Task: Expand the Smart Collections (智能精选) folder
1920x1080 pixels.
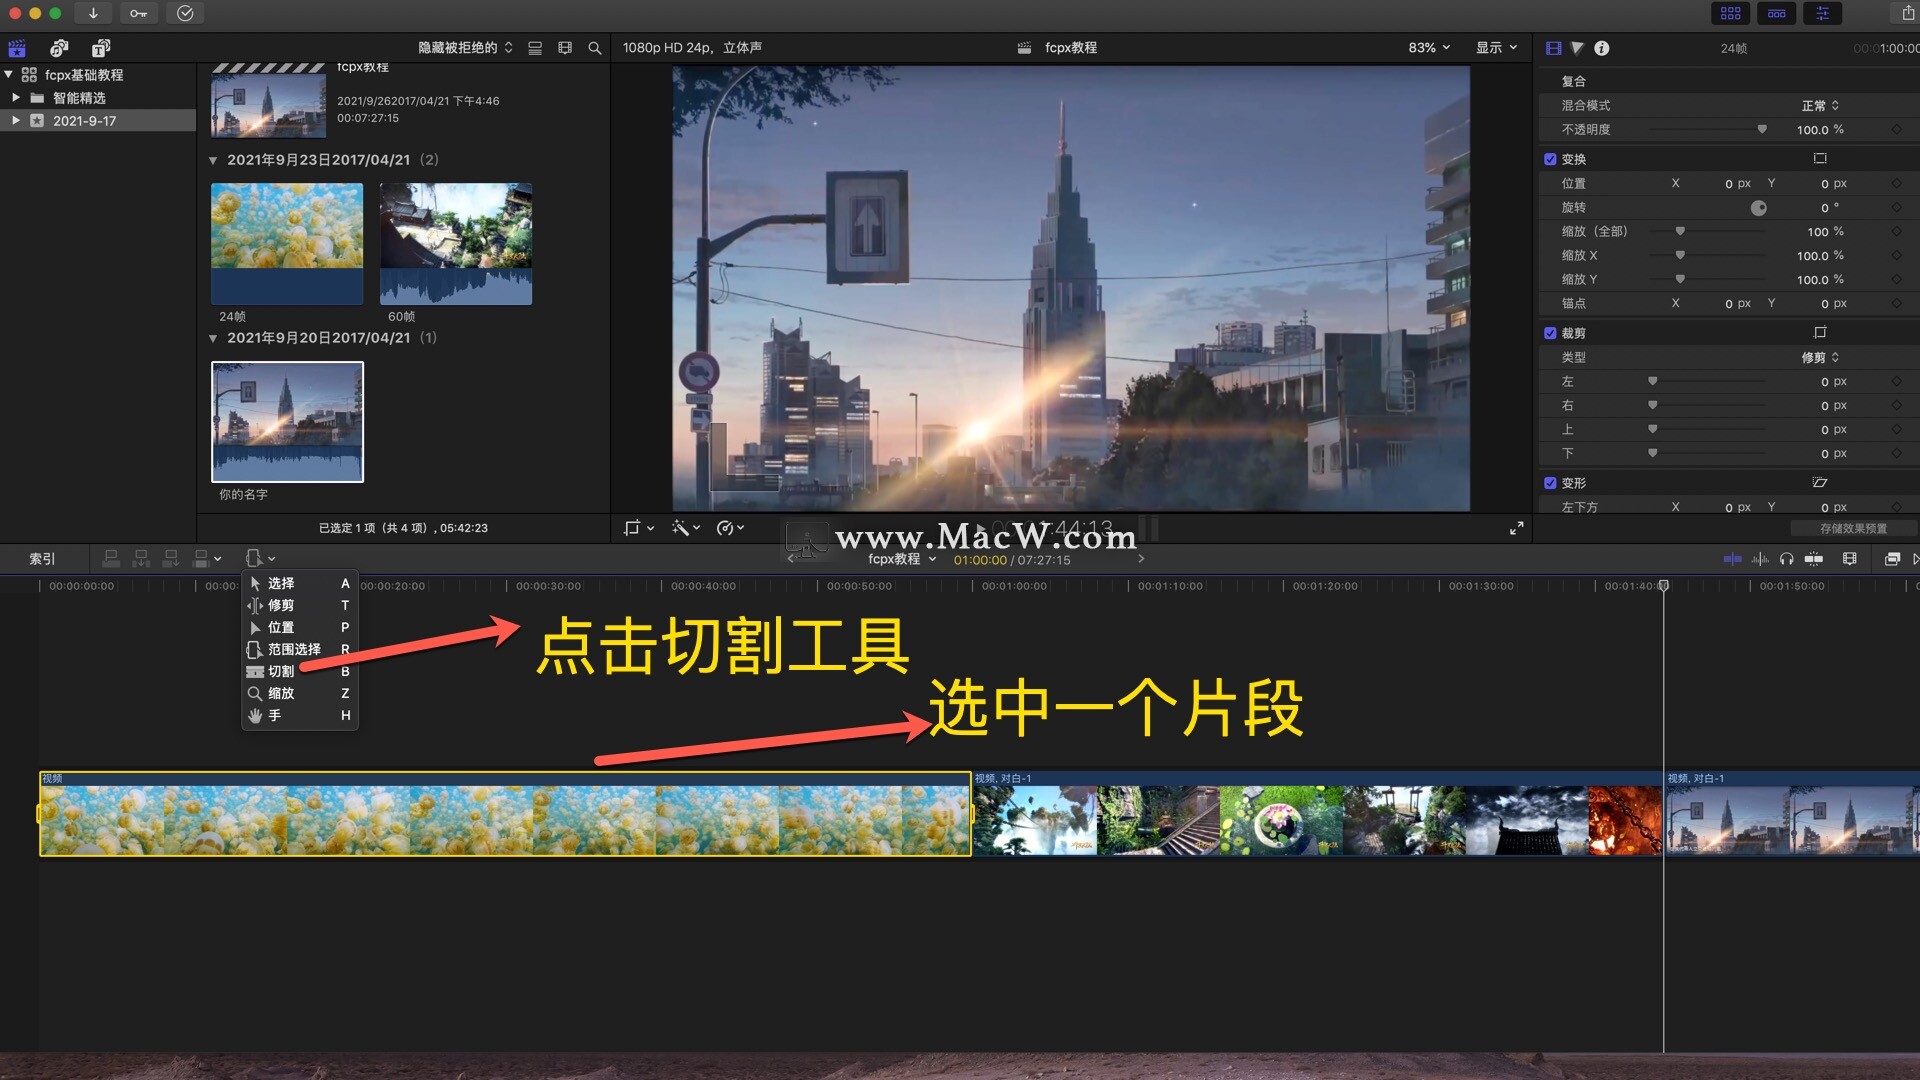Action: (x=16, y=98)
